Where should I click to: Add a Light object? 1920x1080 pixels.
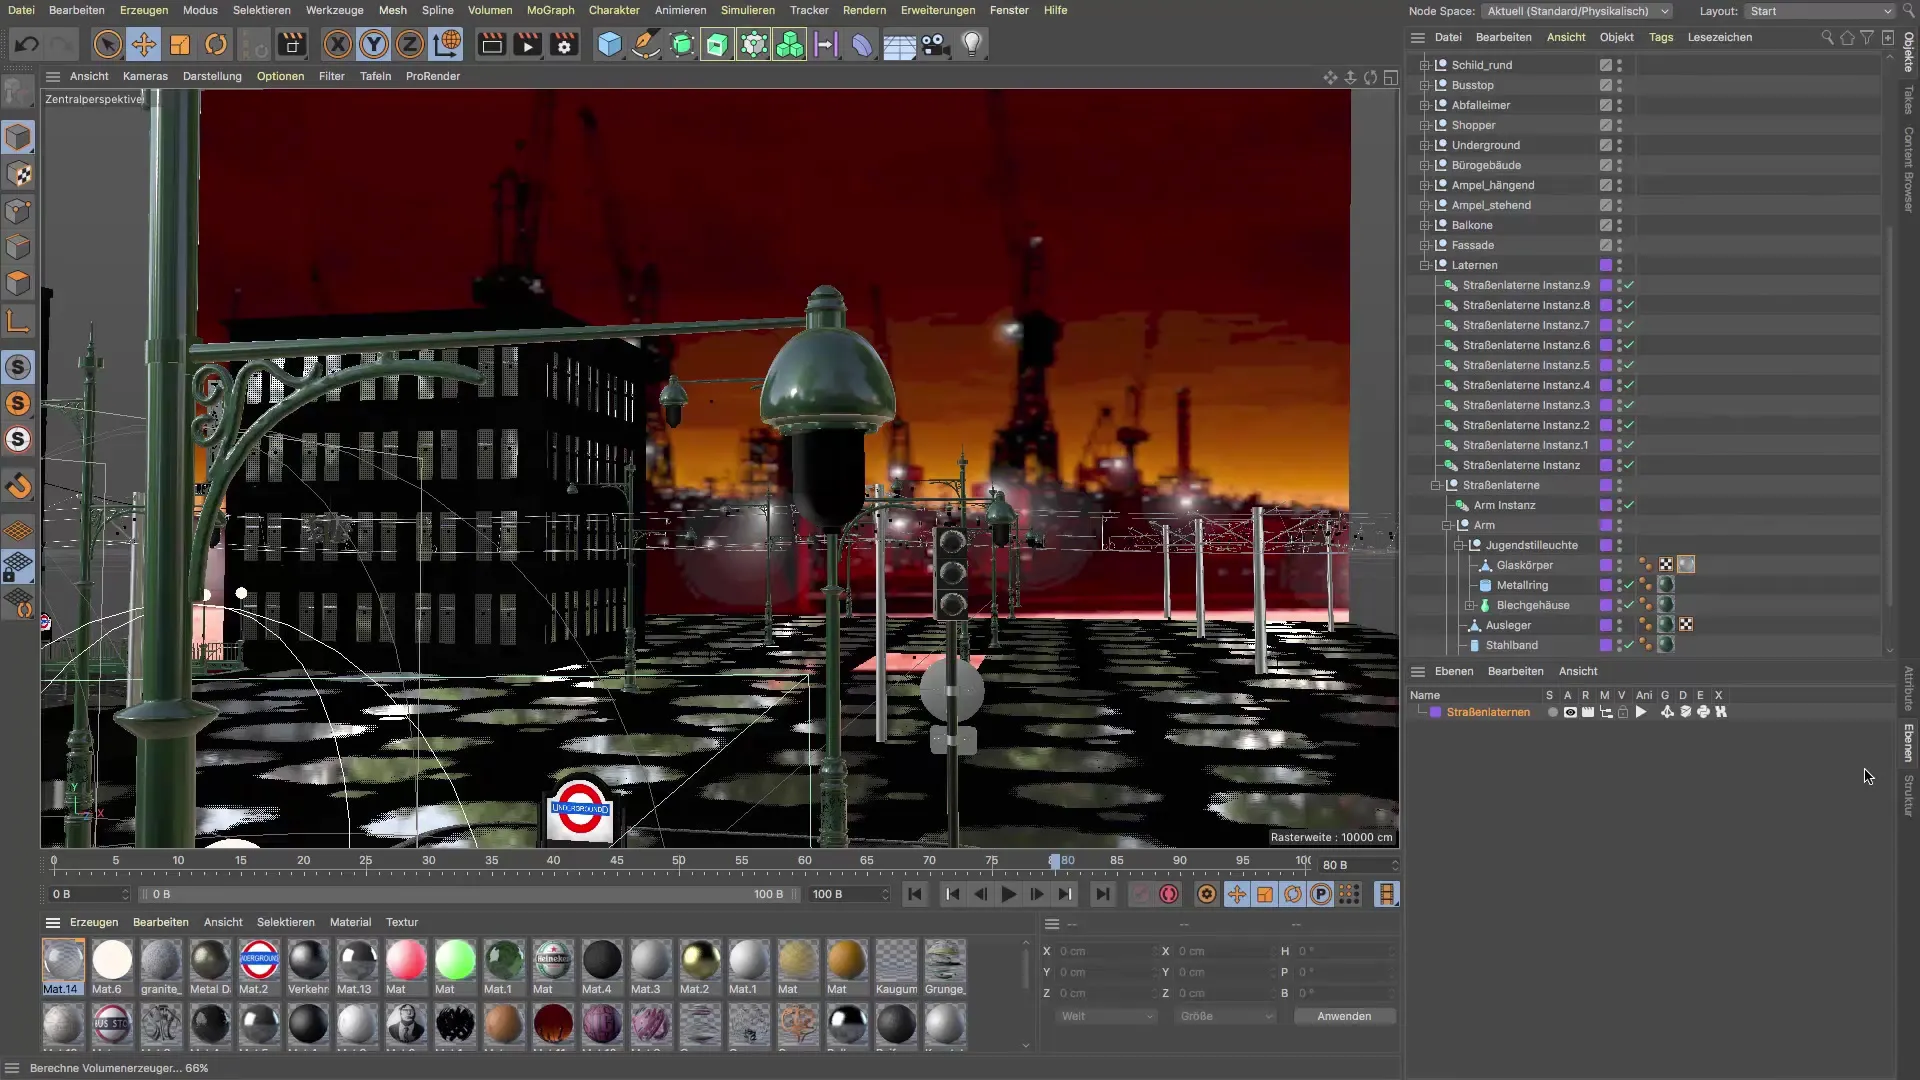click(972, 44)
